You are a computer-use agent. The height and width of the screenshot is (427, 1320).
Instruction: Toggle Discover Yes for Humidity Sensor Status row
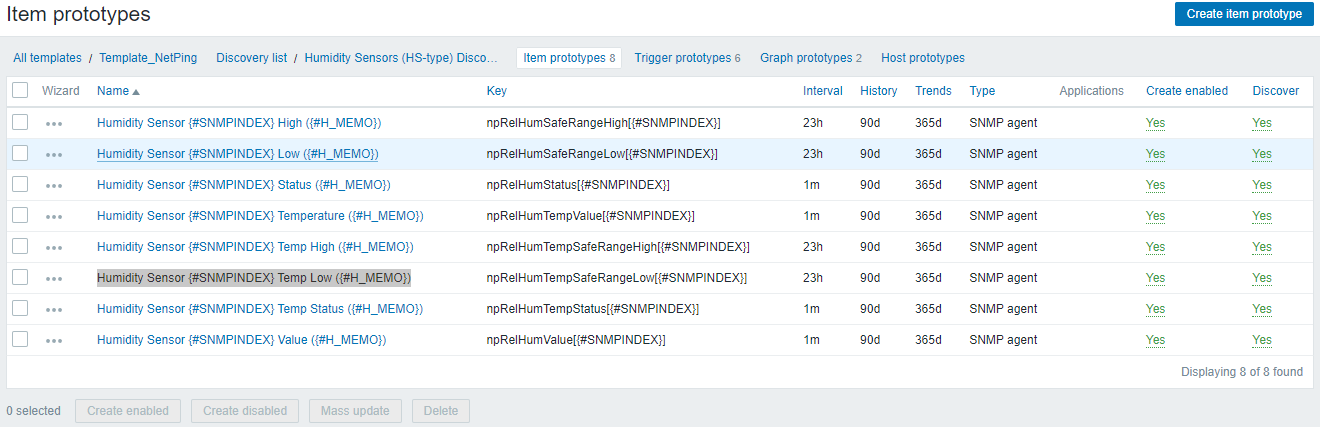pyautogui.click(x=1262, y=185)
